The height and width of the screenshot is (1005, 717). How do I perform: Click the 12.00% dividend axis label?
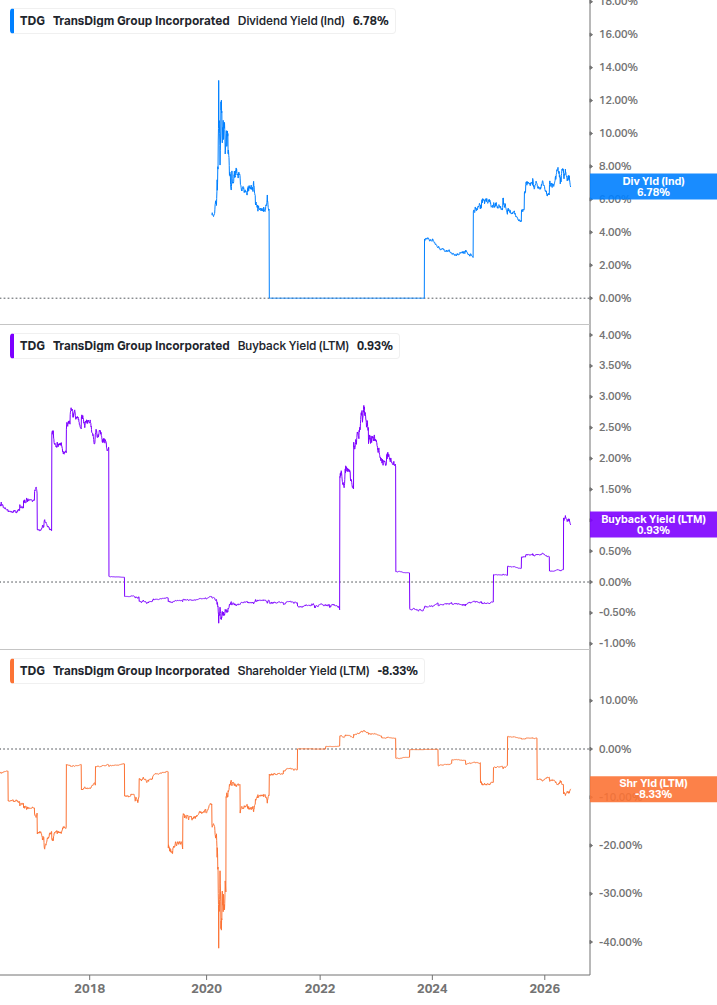tap(618, 101)
